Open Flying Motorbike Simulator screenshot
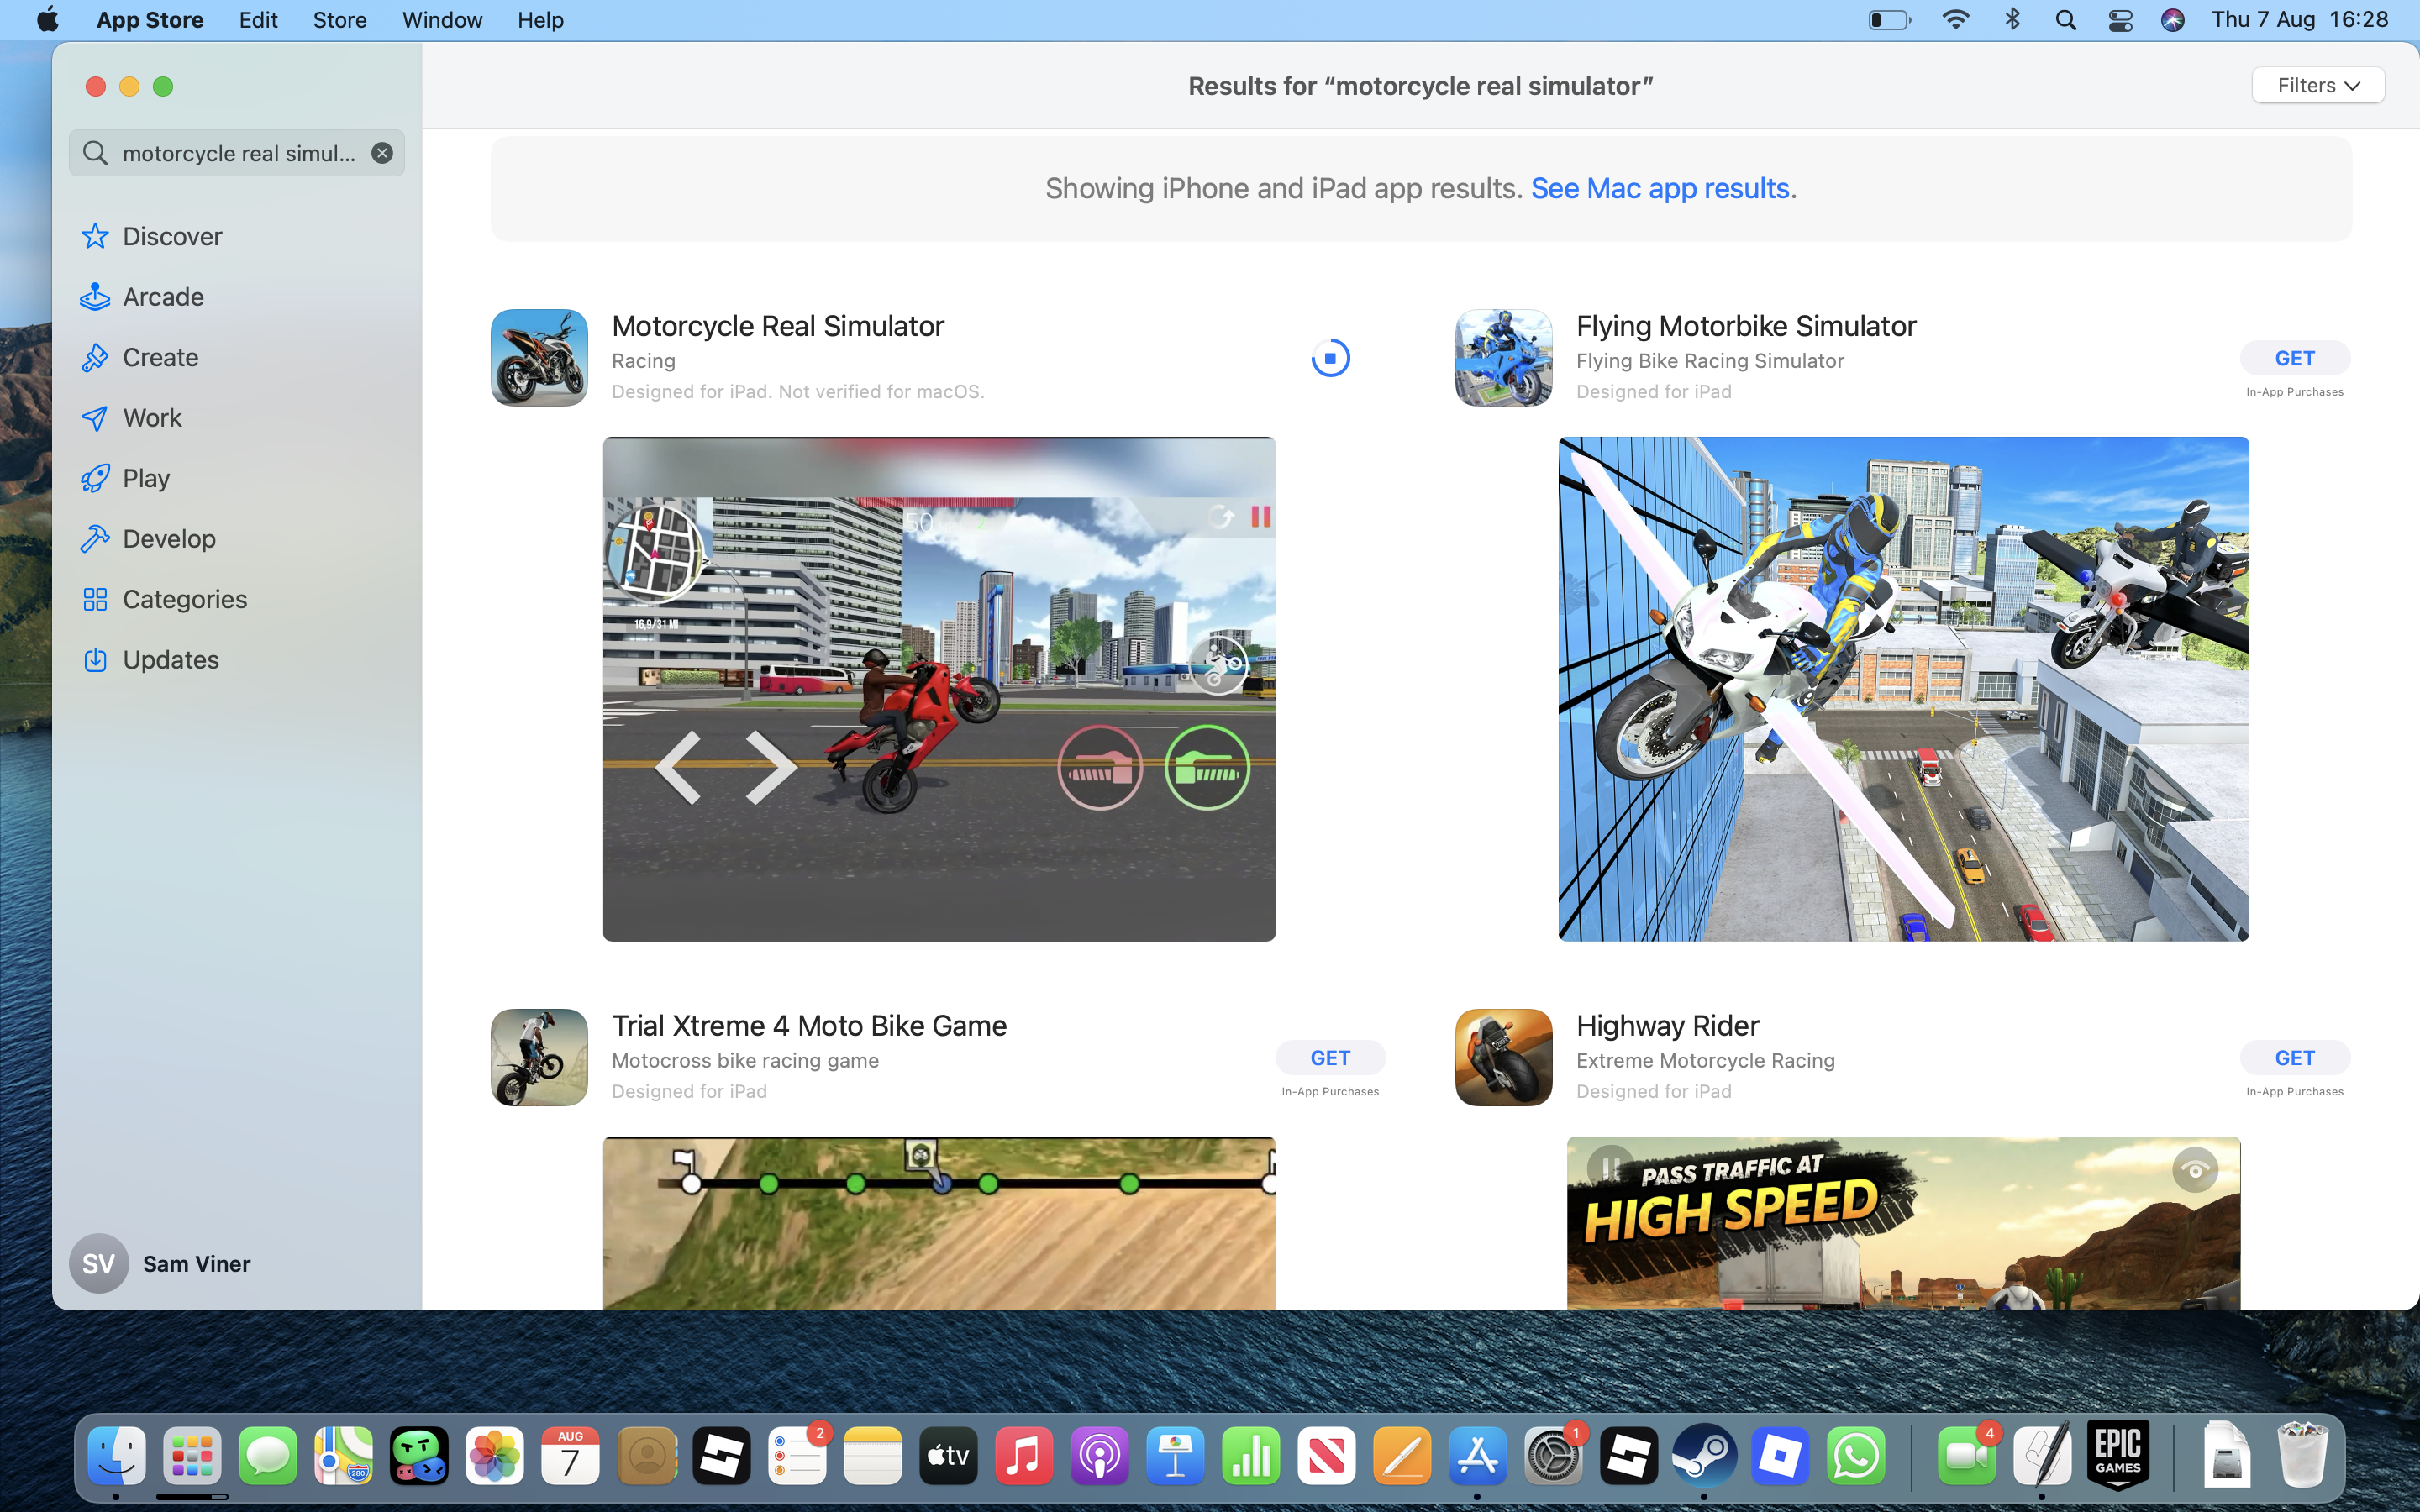 (1904, 689)
